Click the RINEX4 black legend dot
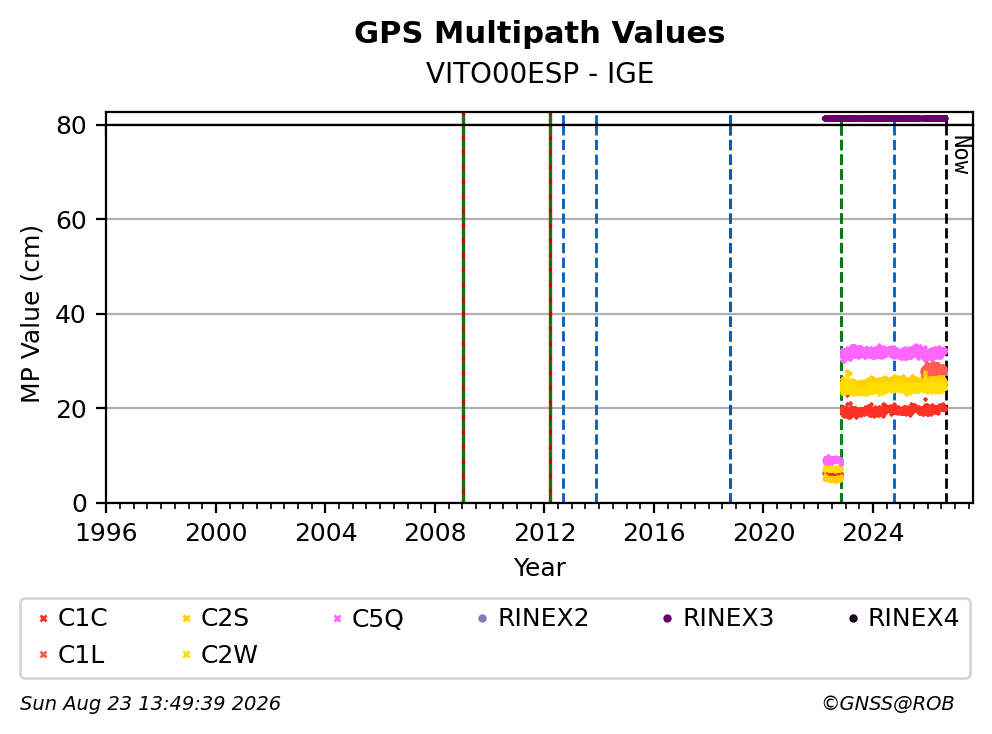The image size is (992, 734). tap(853, 618)
